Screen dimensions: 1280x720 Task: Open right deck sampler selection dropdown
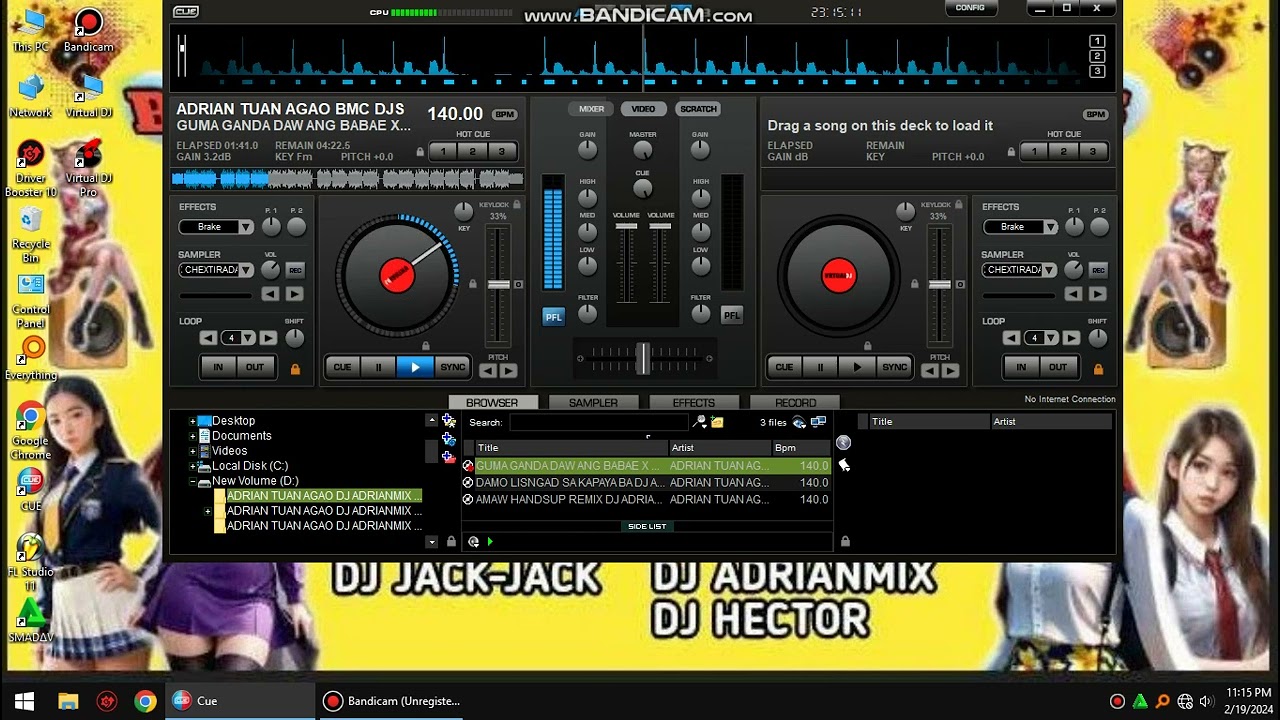1050,270
